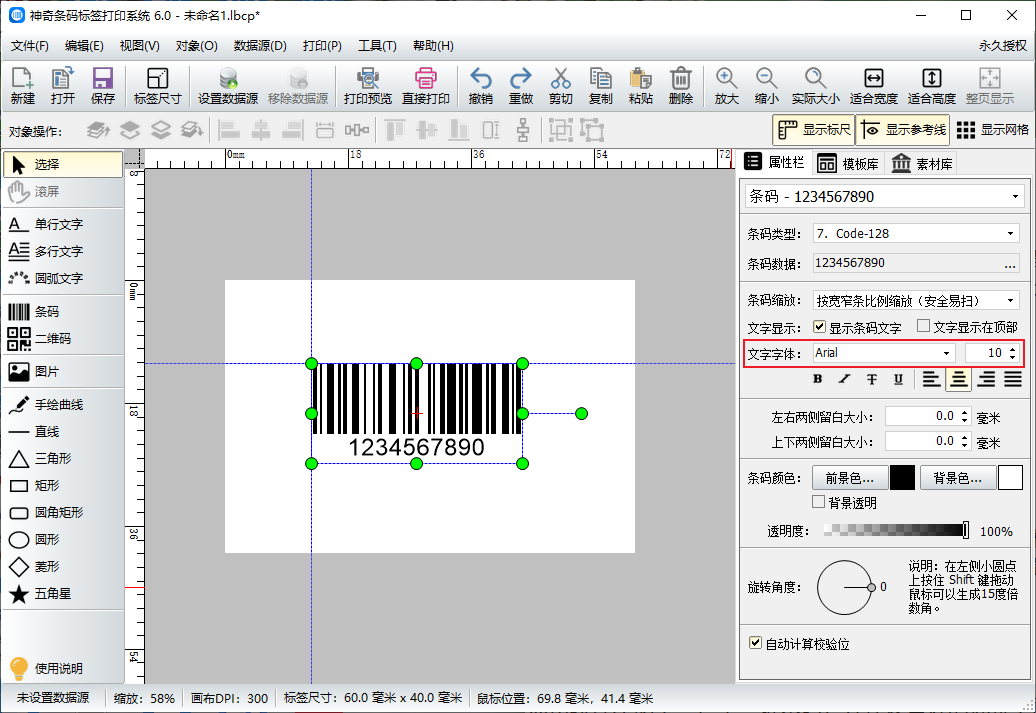Select the 图片 image tool
The width and height of the screenshot is (1036, 713).
pyautogui.click(x=63, y=371)
